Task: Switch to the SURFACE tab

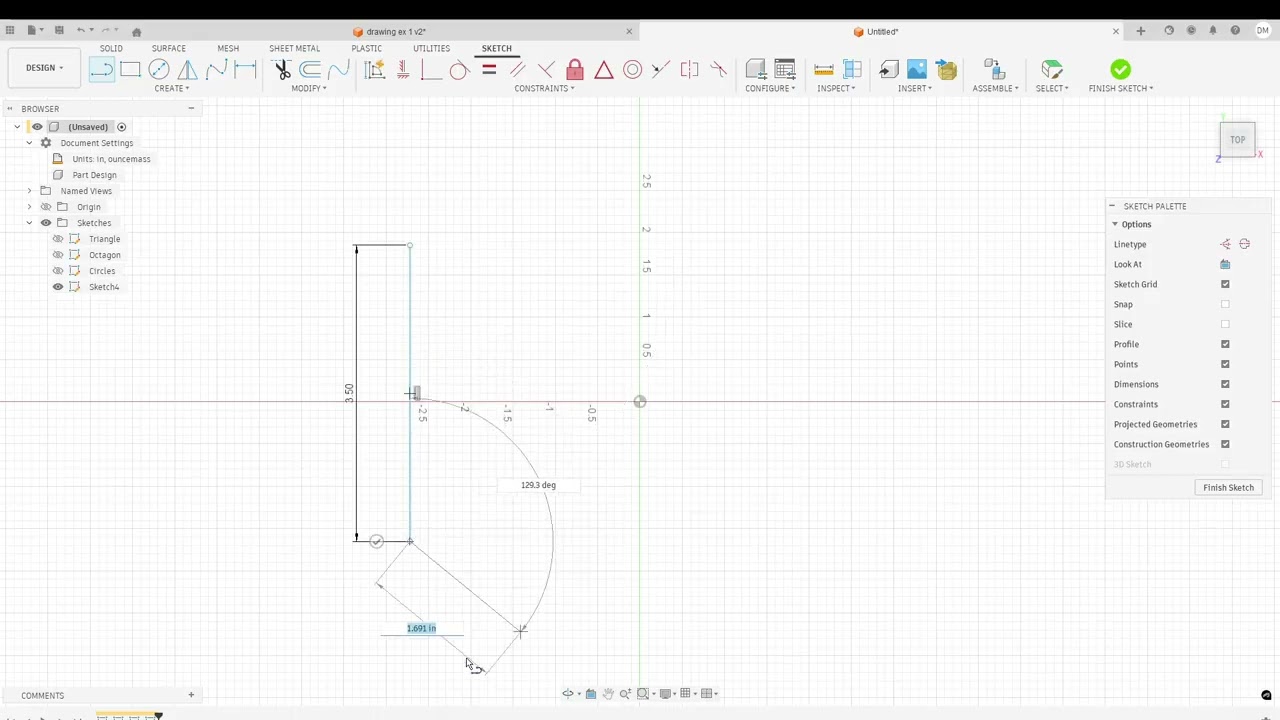Action: [x=168, y=48]
